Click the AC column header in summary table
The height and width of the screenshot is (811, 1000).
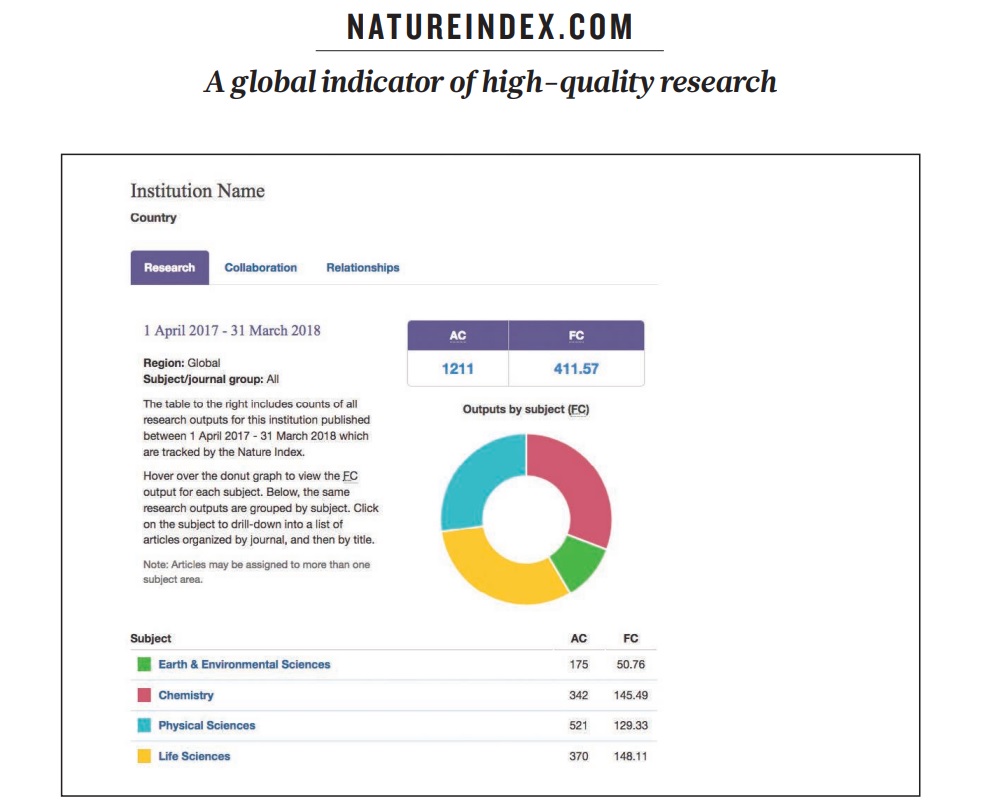click(x=457, y=334)
